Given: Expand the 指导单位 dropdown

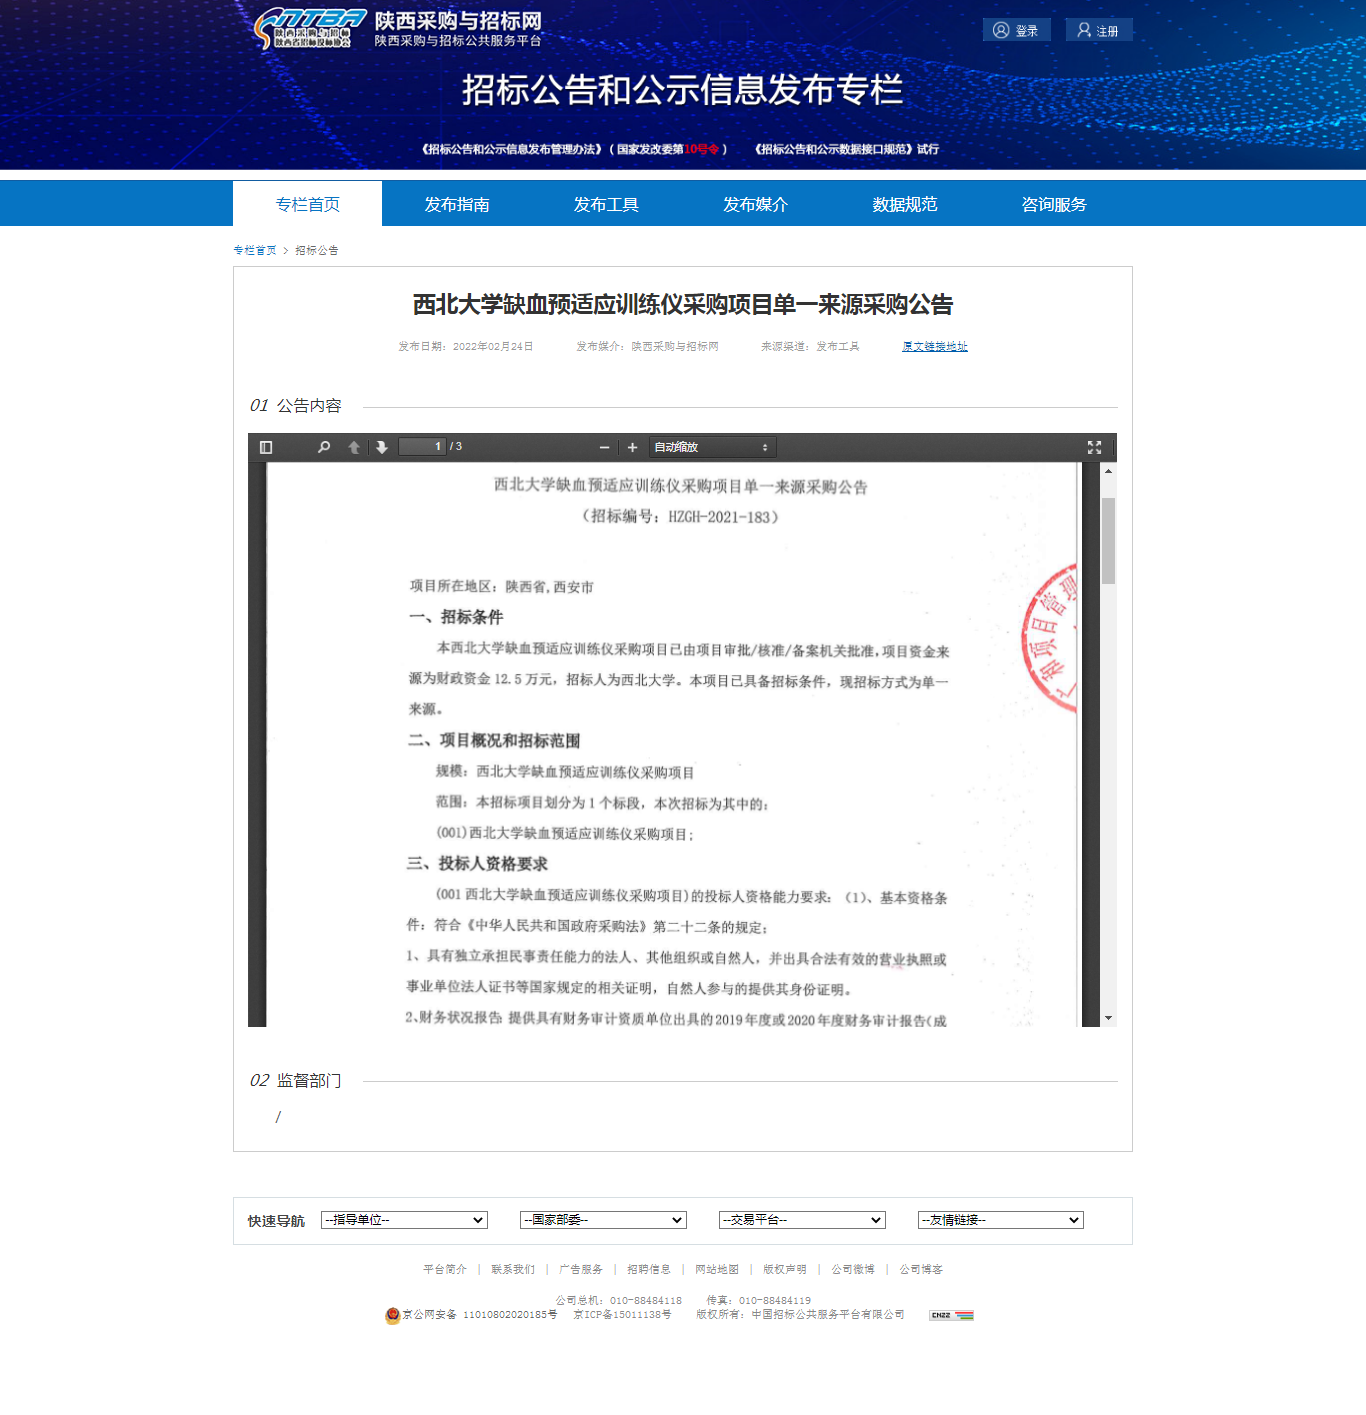Looking at the screenshot, I should click(x=404, y=1220).
